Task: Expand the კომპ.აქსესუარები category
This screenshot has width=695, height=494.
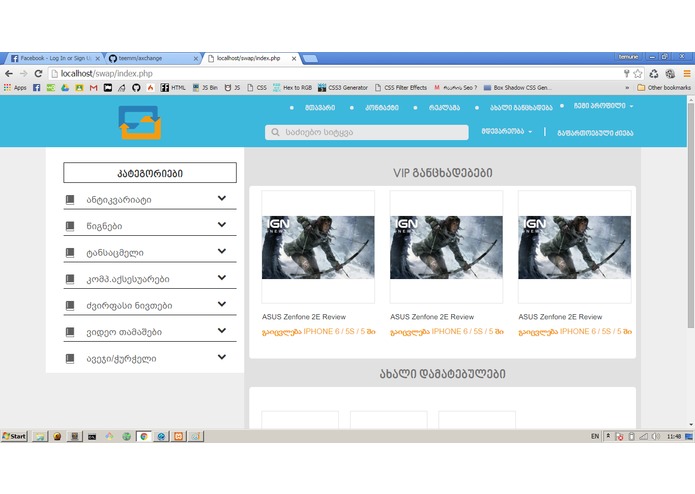Action: point(150,279)
